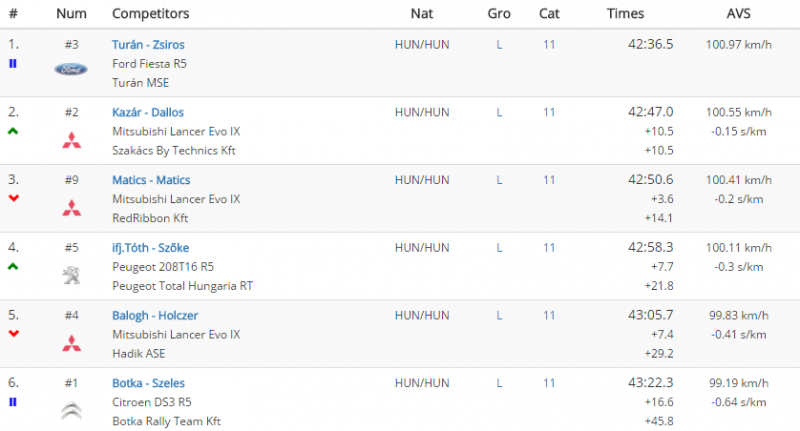Click green up arrow under position 2
The image size is (800, 431).
pos(13,131)
